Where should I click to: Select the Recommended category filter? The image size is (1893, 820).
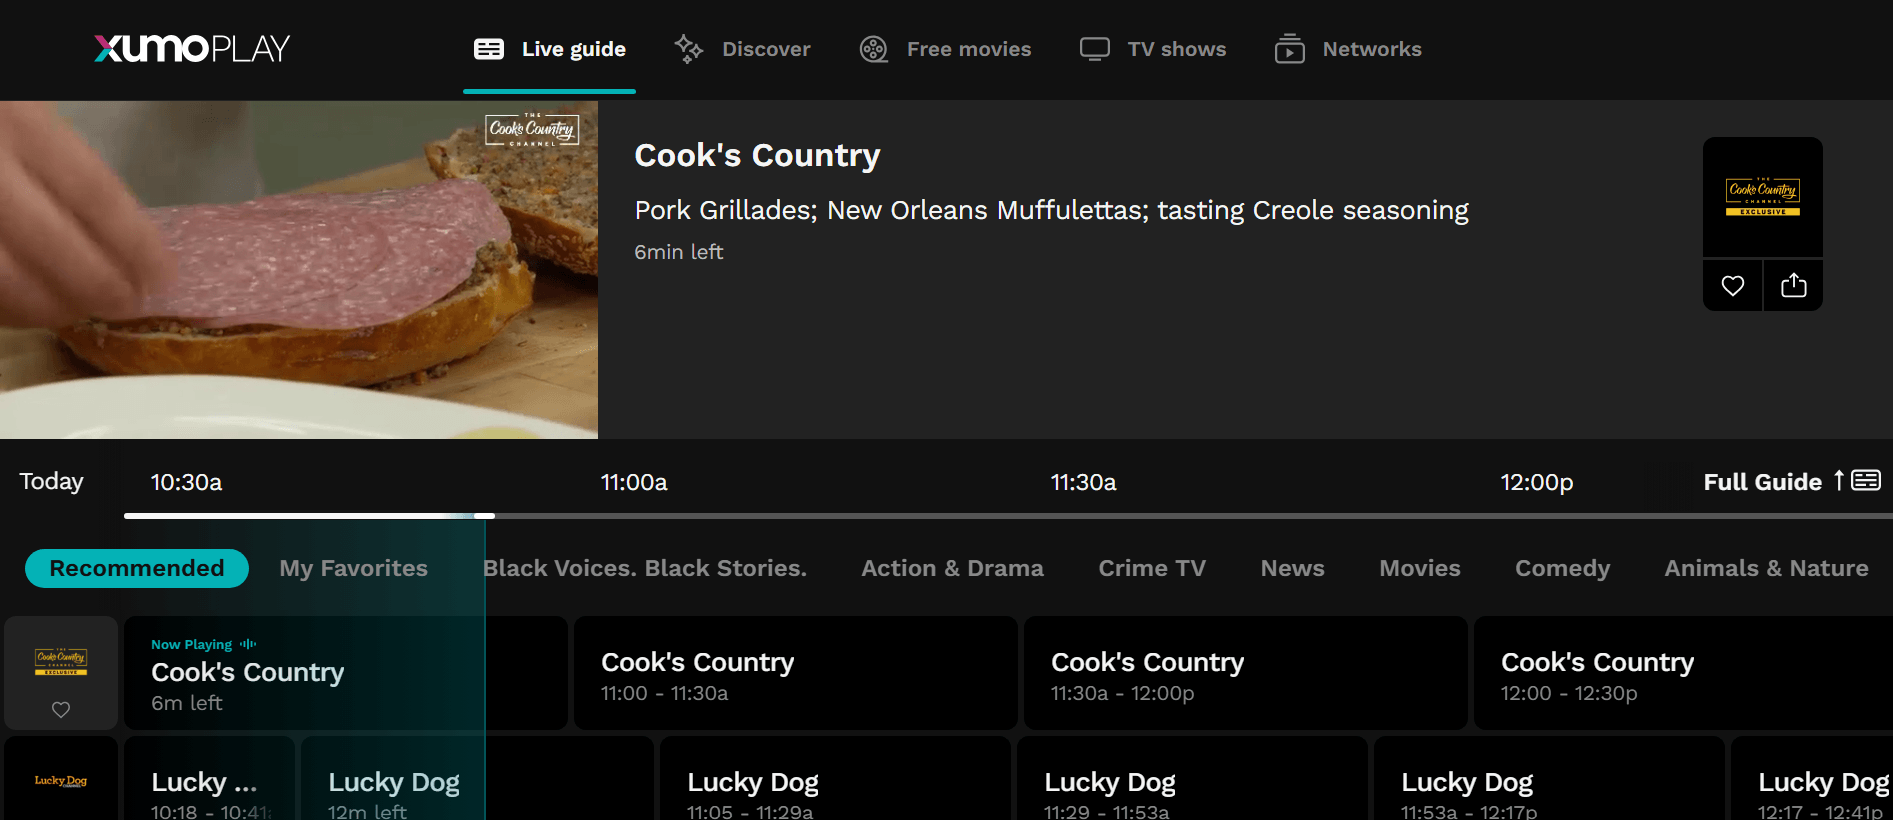[x=137, y=568]
